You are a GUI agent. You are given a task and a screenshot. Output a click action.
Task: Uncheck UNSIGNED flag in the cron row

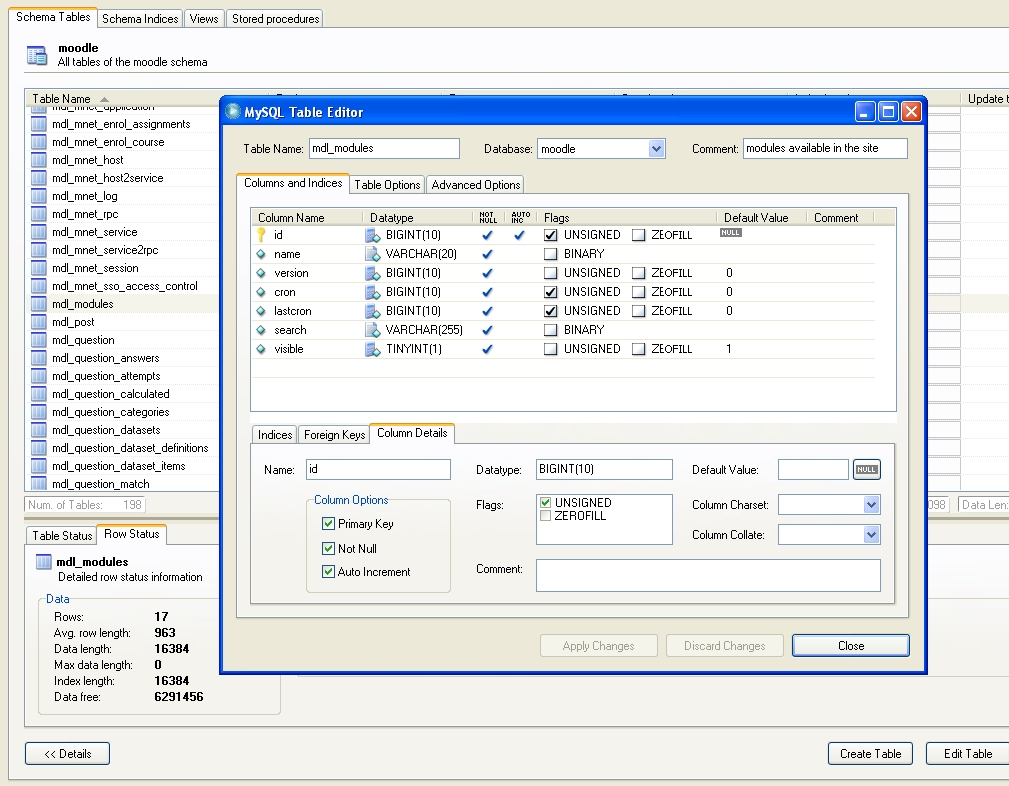click(550, 292)
